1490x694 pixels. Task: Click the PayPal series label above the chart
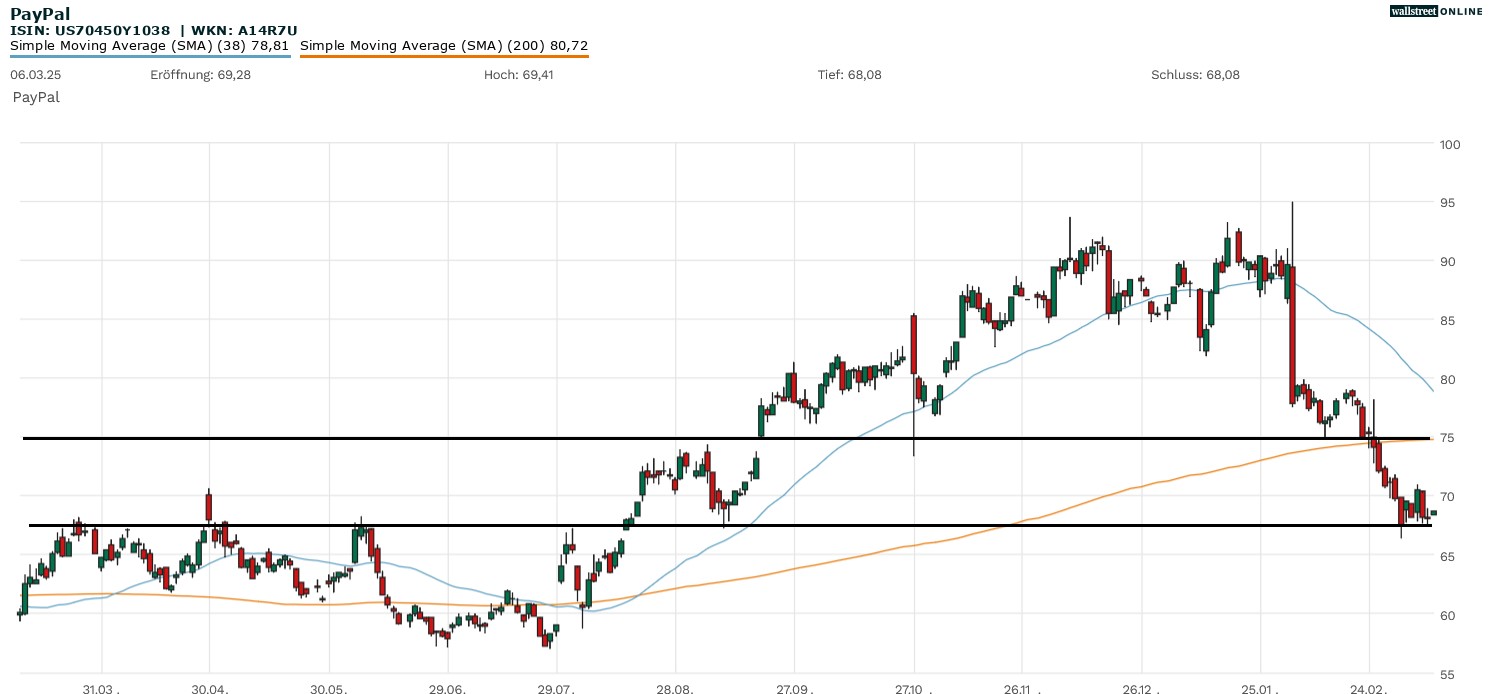pos(36,97)
